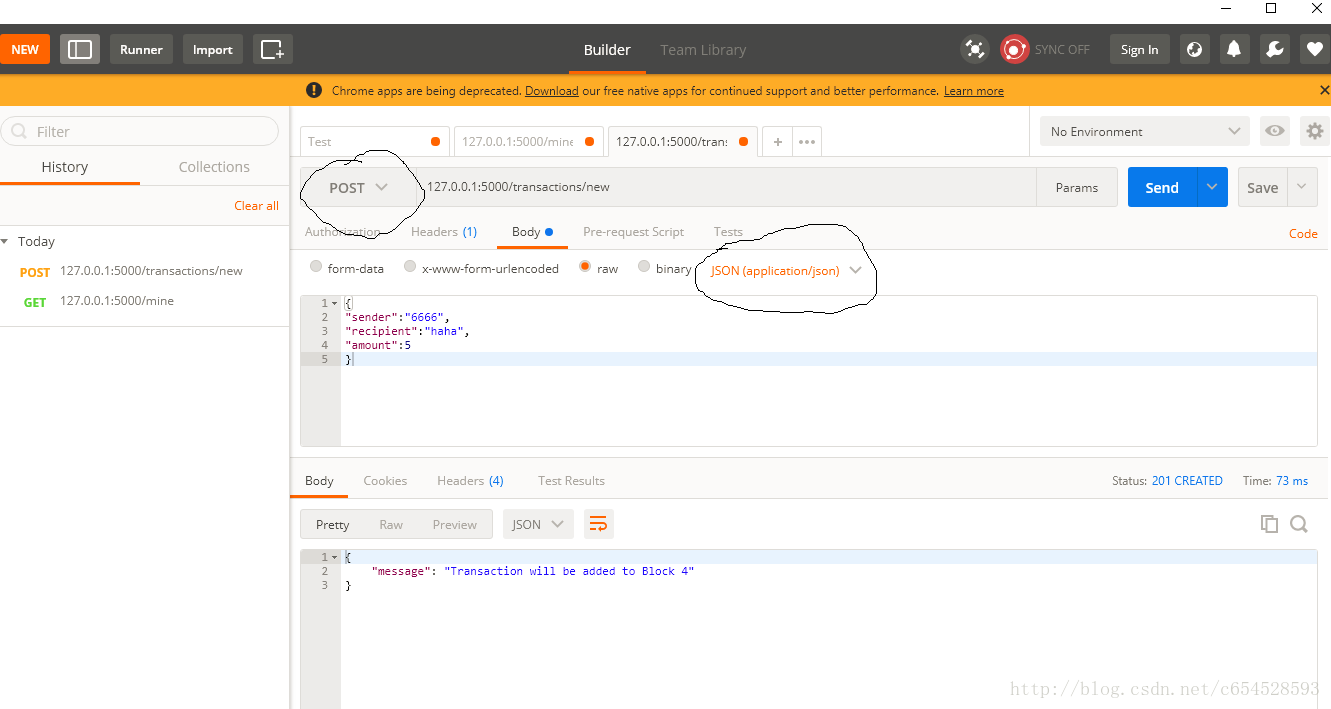This screenshot has height=709, width=1331.
Task: Click the Save button
Action: (1263, 187)
